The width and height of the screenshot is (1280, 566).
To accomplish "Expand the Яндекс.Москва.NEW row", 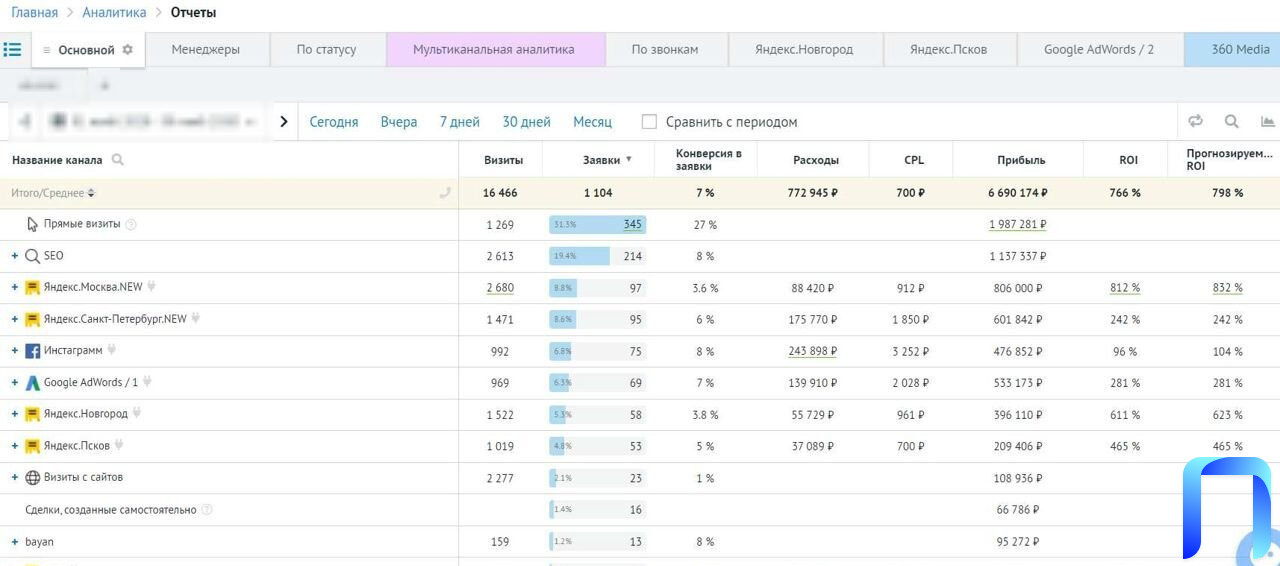I will (x=15, y=288).
